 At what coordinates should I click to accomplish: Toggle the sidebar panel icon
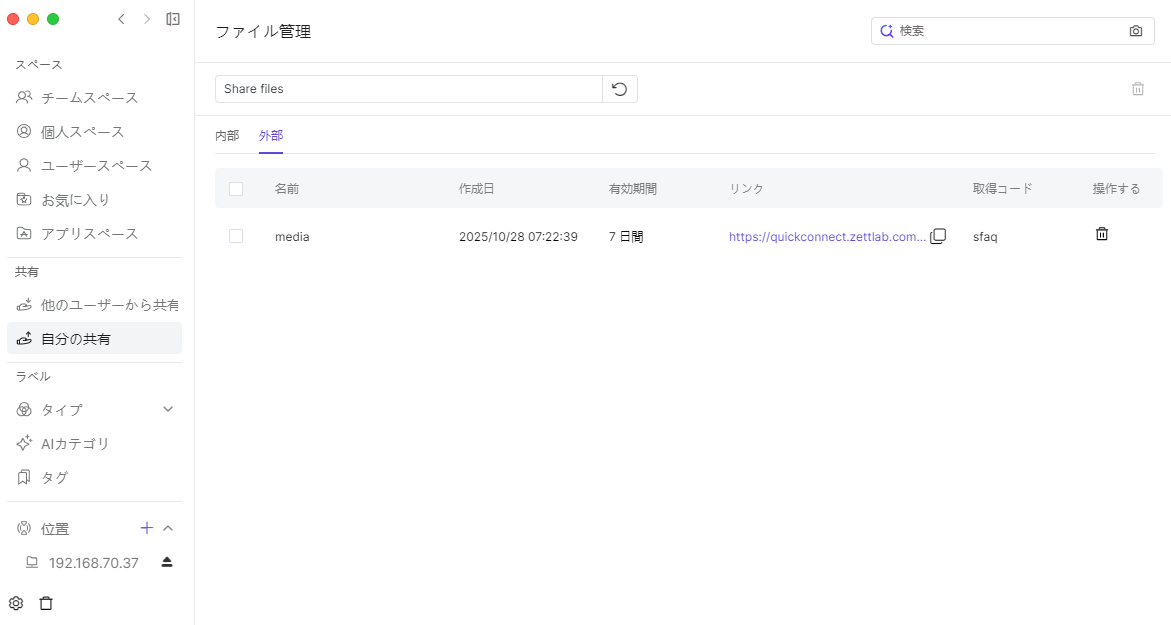pyautogui.click(x=173, y=19)
